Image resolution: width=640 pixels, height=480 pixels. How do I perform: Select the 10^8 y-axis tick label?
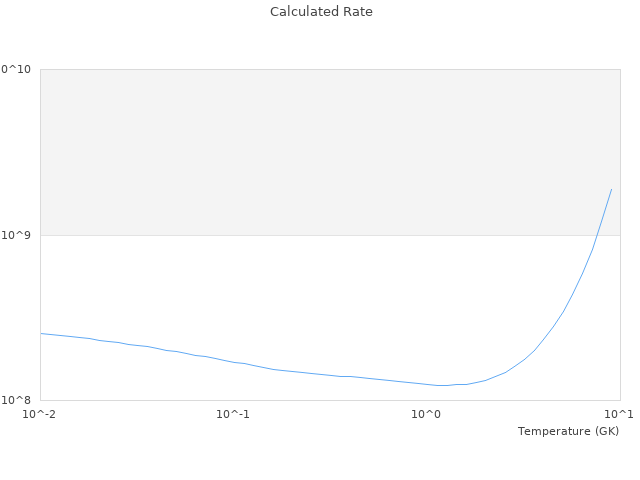pyautogui.click(x=19, y=400)
